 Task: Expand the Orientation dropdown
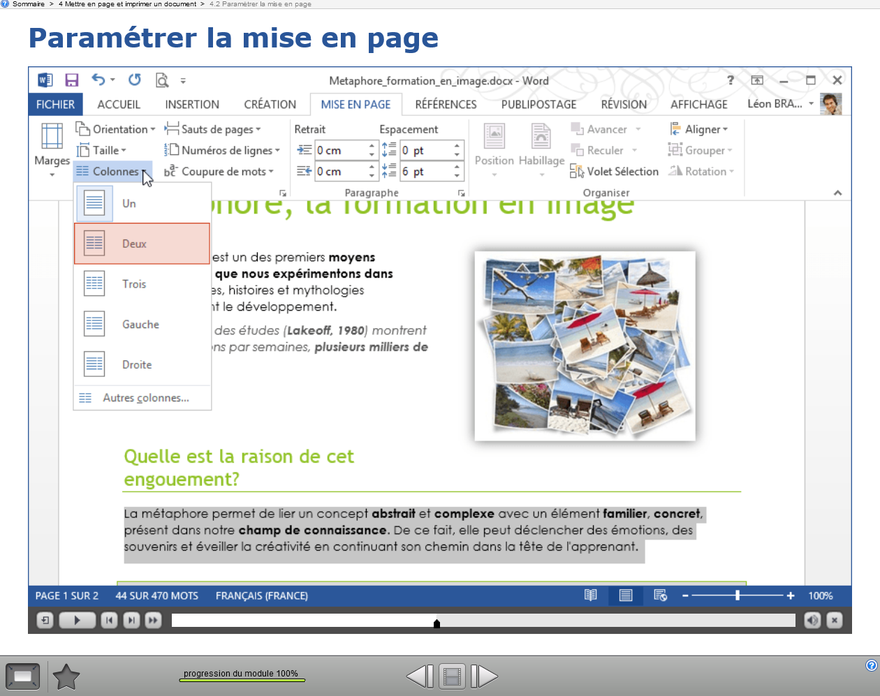coord(116,129)
